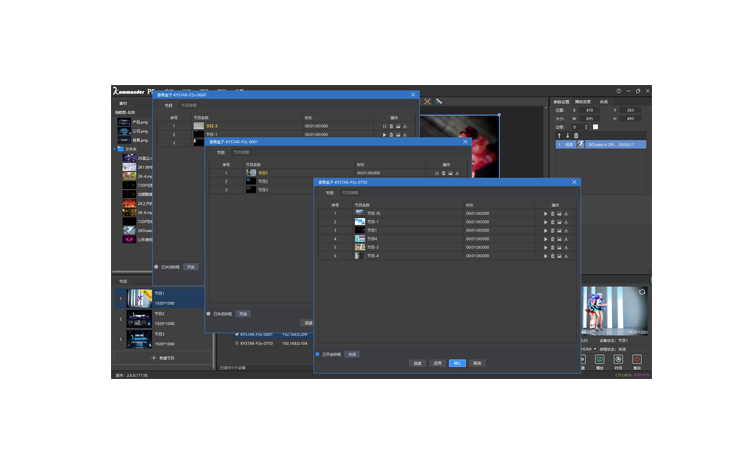
Task: Toggle the blue schedule radio in KYSTAR-P2s-0750 dialog
Action: [318, 354]
